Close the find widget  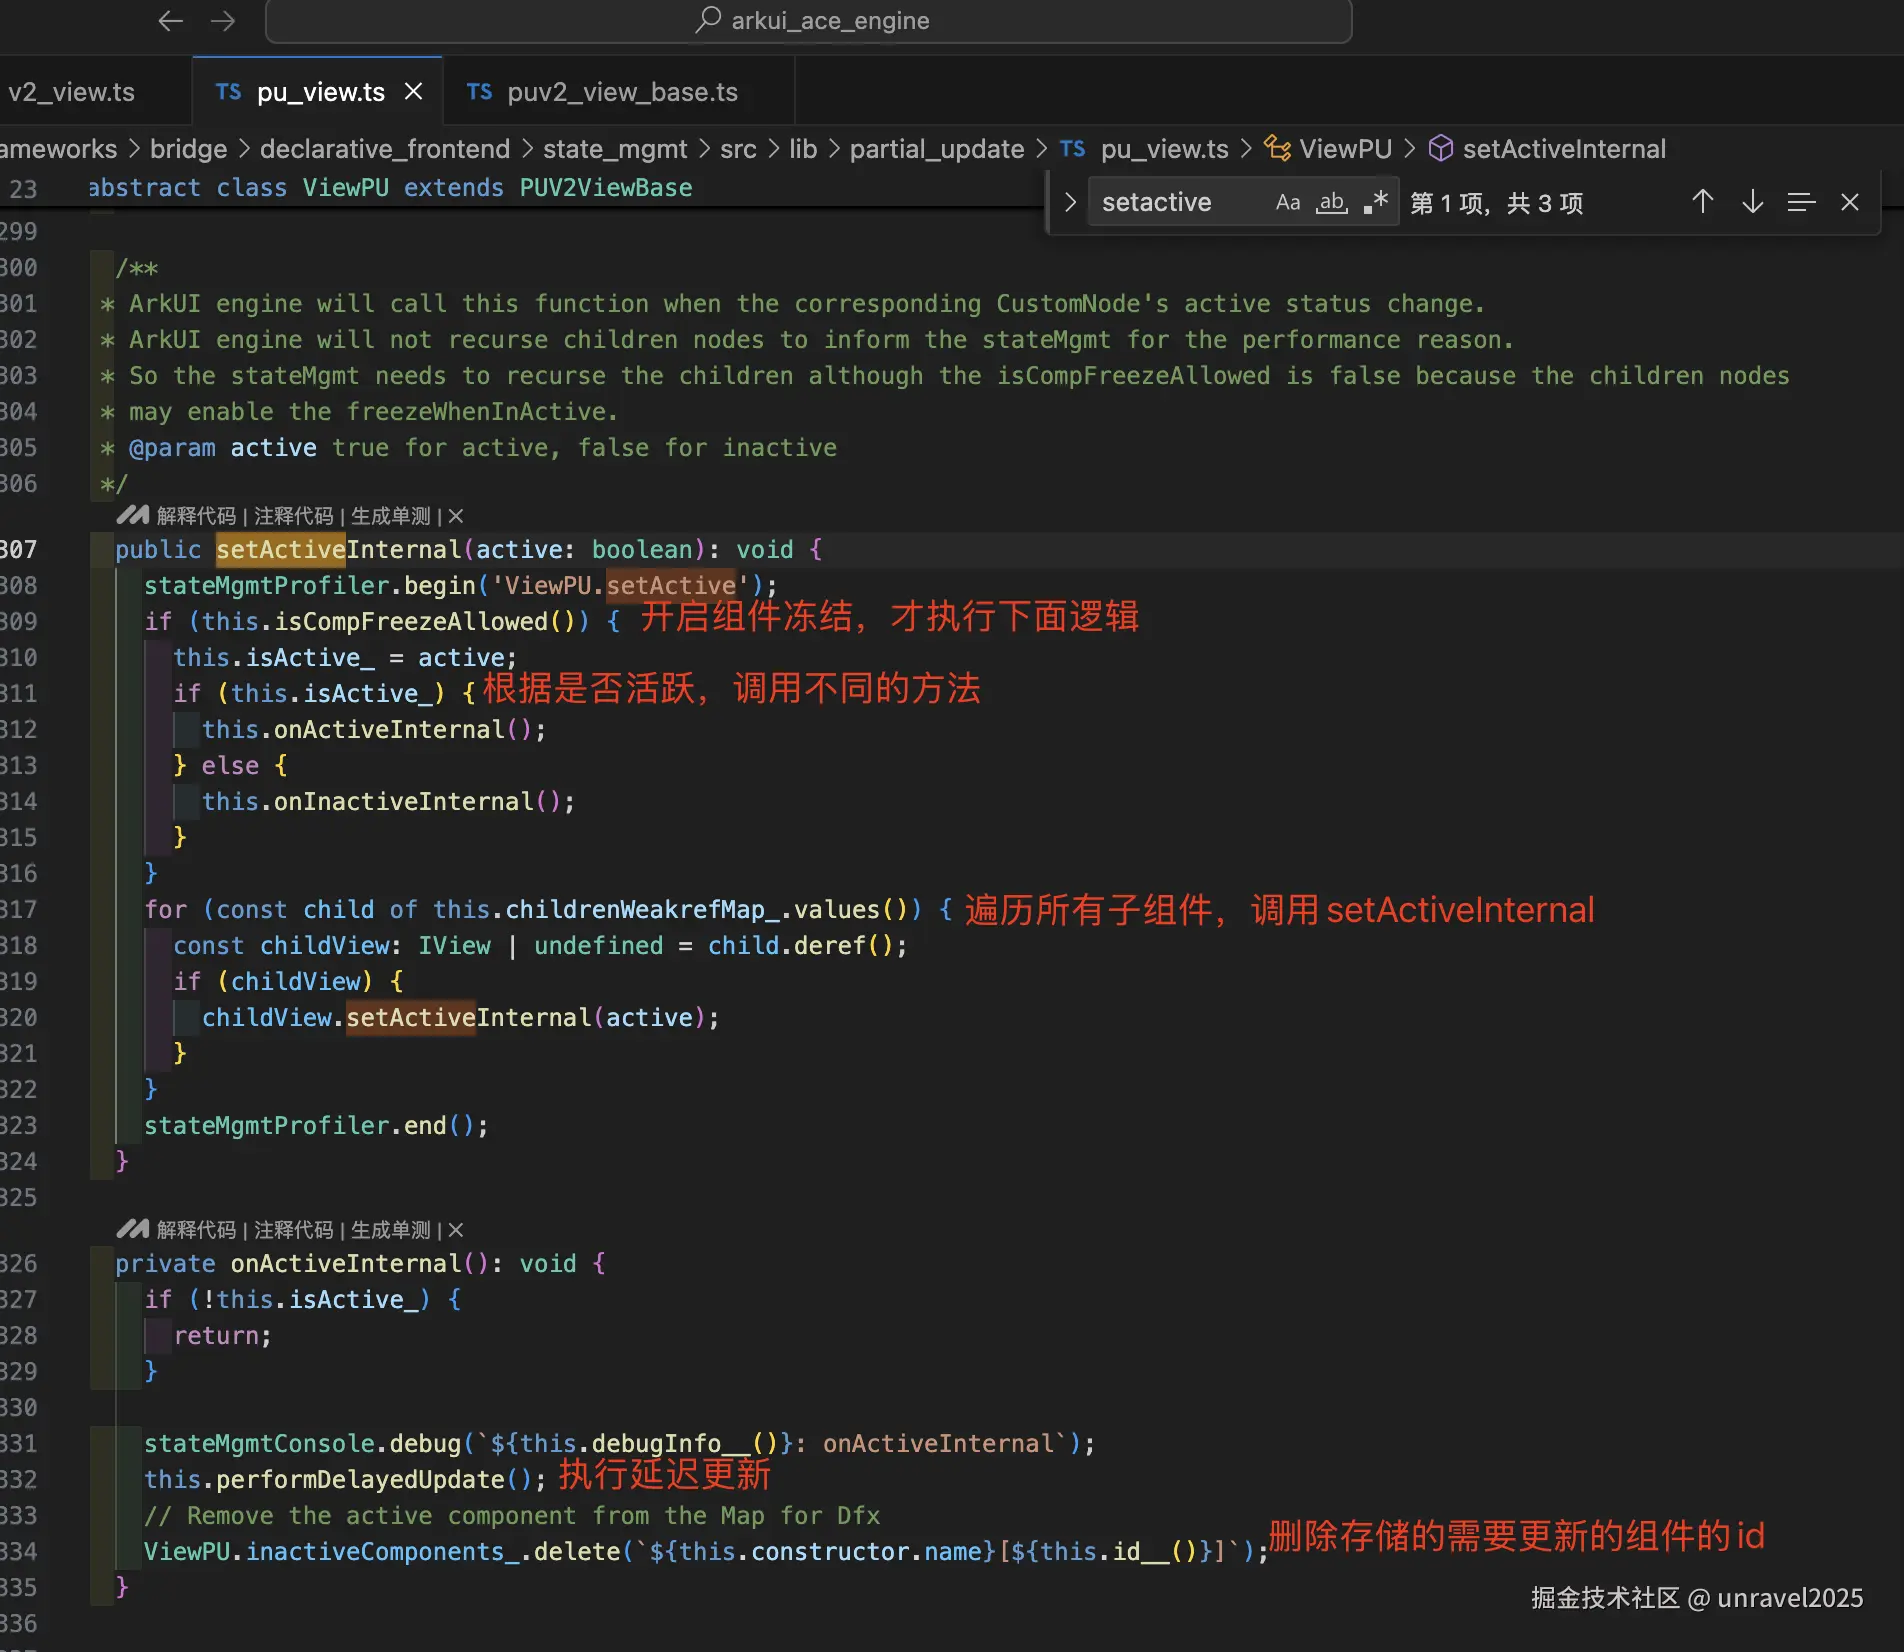pos(1850,202)
